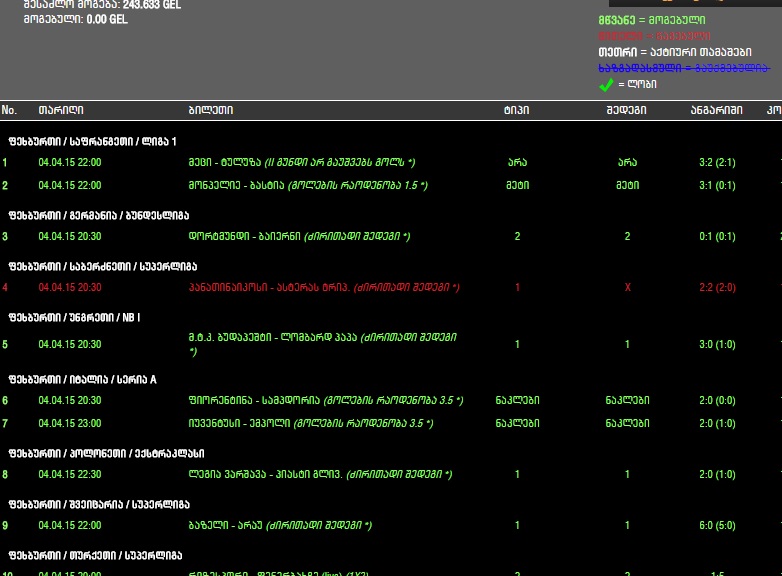782x576 pixels.
Task: Select the დორტმუნდი - ბაიერნი match
Action: point(299,237)
